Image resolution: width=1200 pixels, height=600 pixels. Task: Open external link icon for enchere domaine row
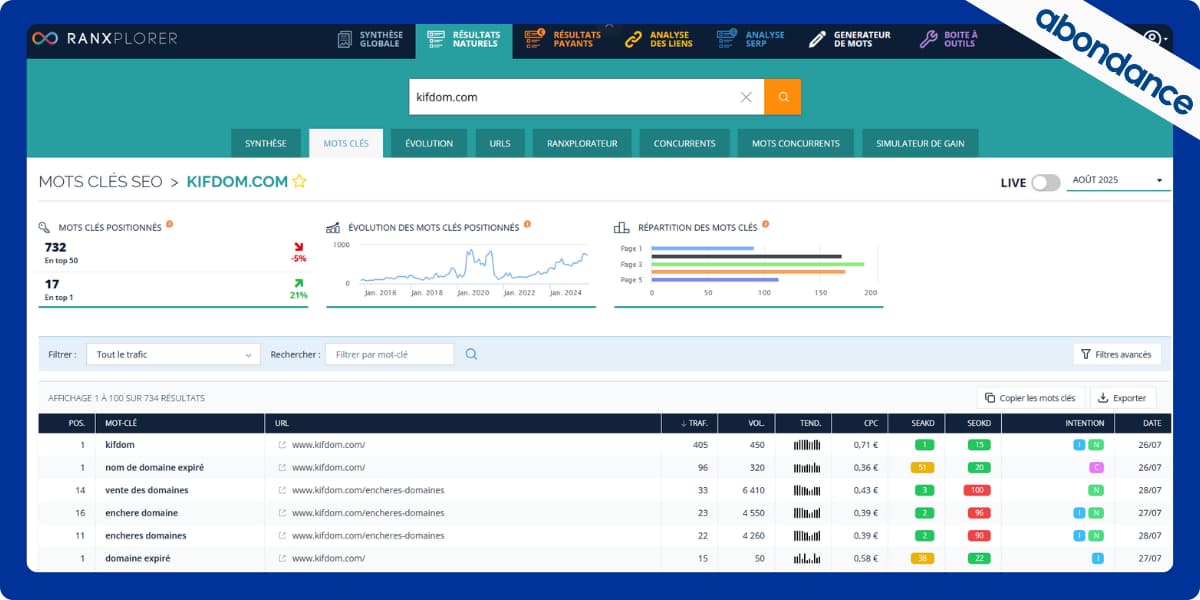[x=282, y=513]
